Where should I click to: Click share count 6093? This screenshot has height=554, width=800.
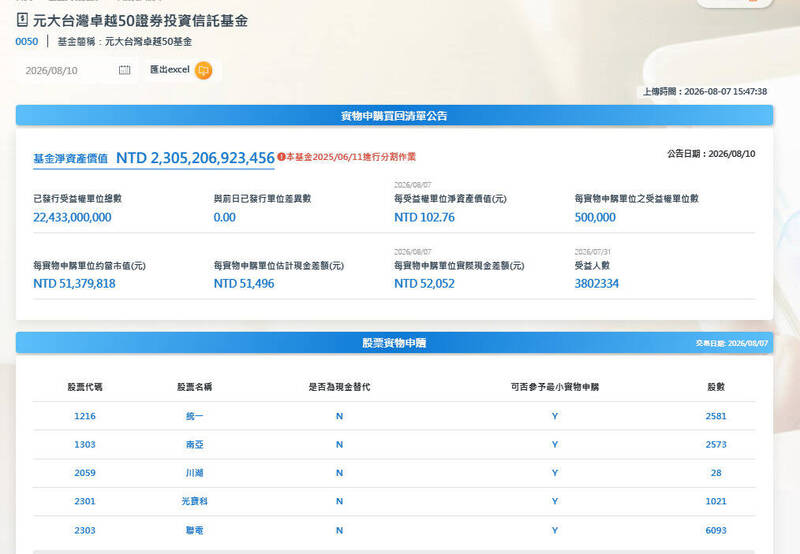click(716, 531)
